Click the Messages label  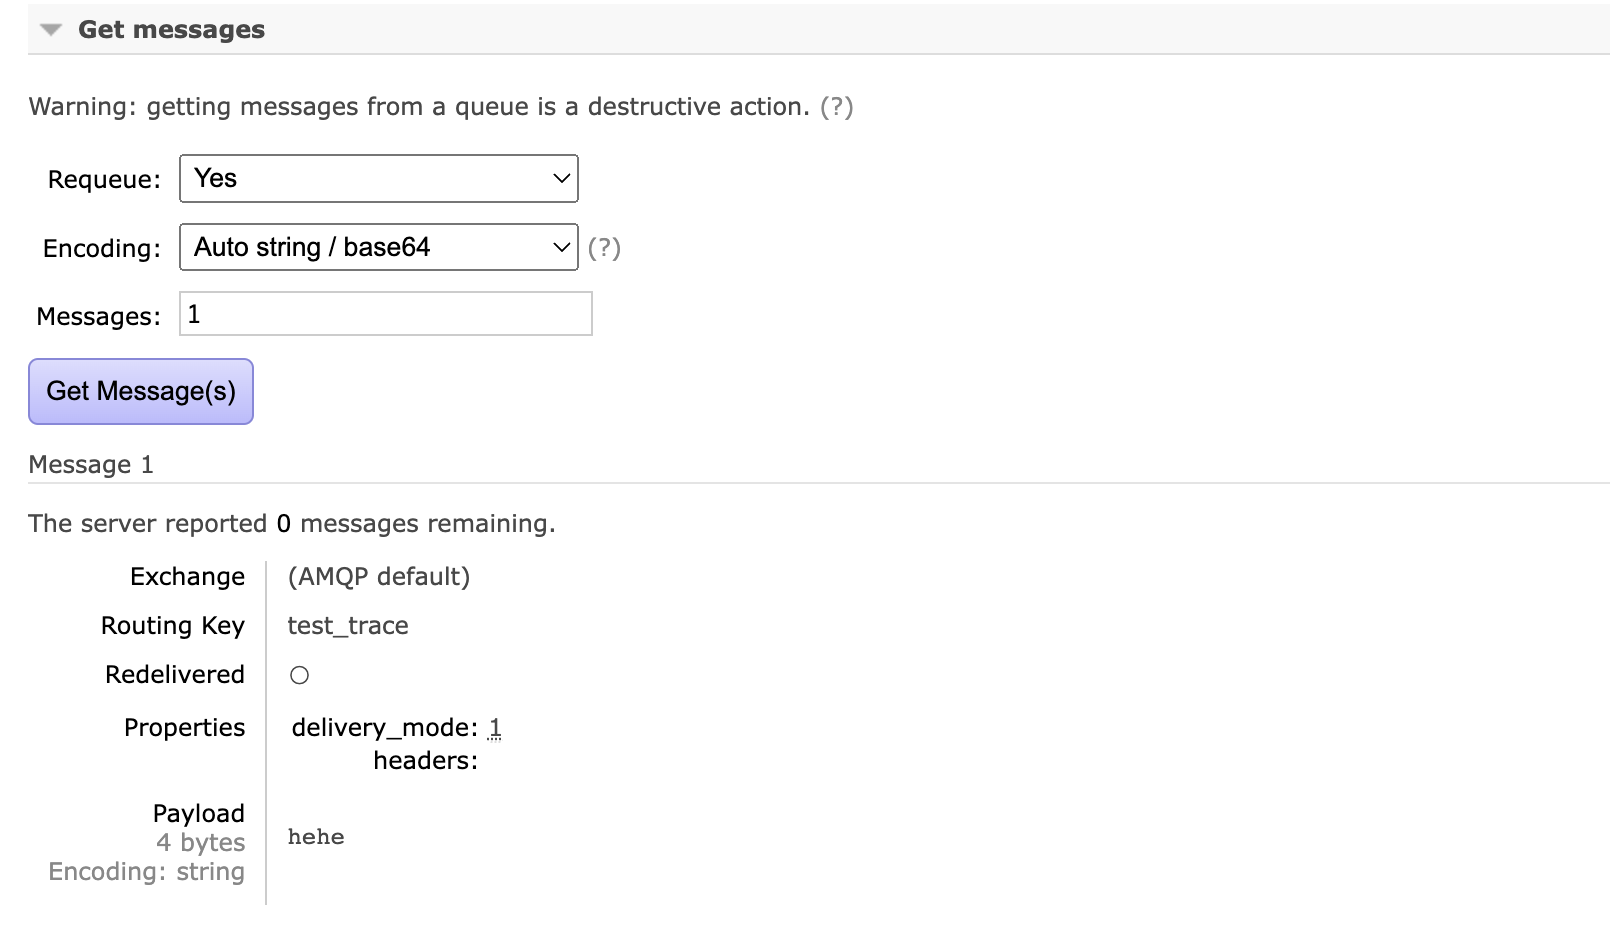coord(98,317)
